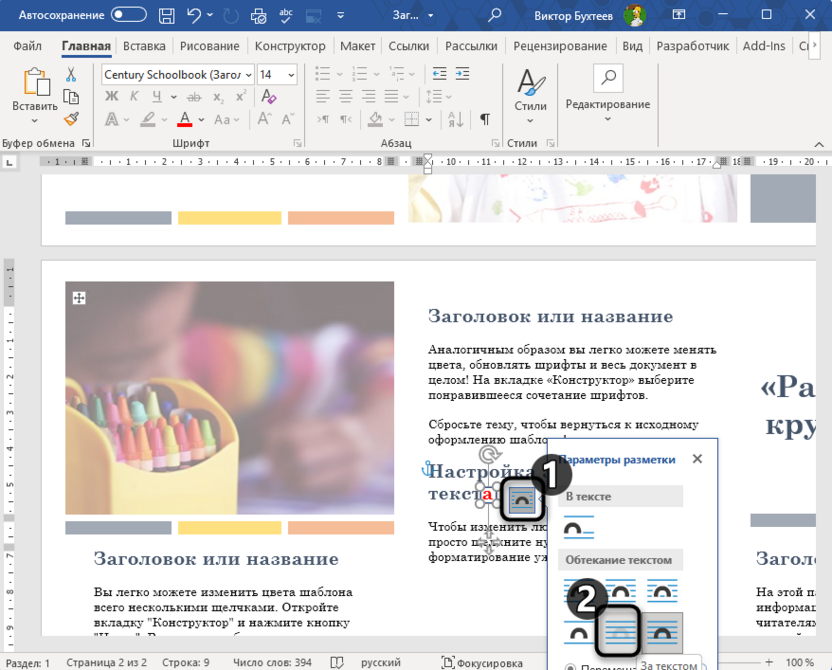Open Фокусировка focus mode
This screenshot has width=832, height=670.
tap(482, 663)
